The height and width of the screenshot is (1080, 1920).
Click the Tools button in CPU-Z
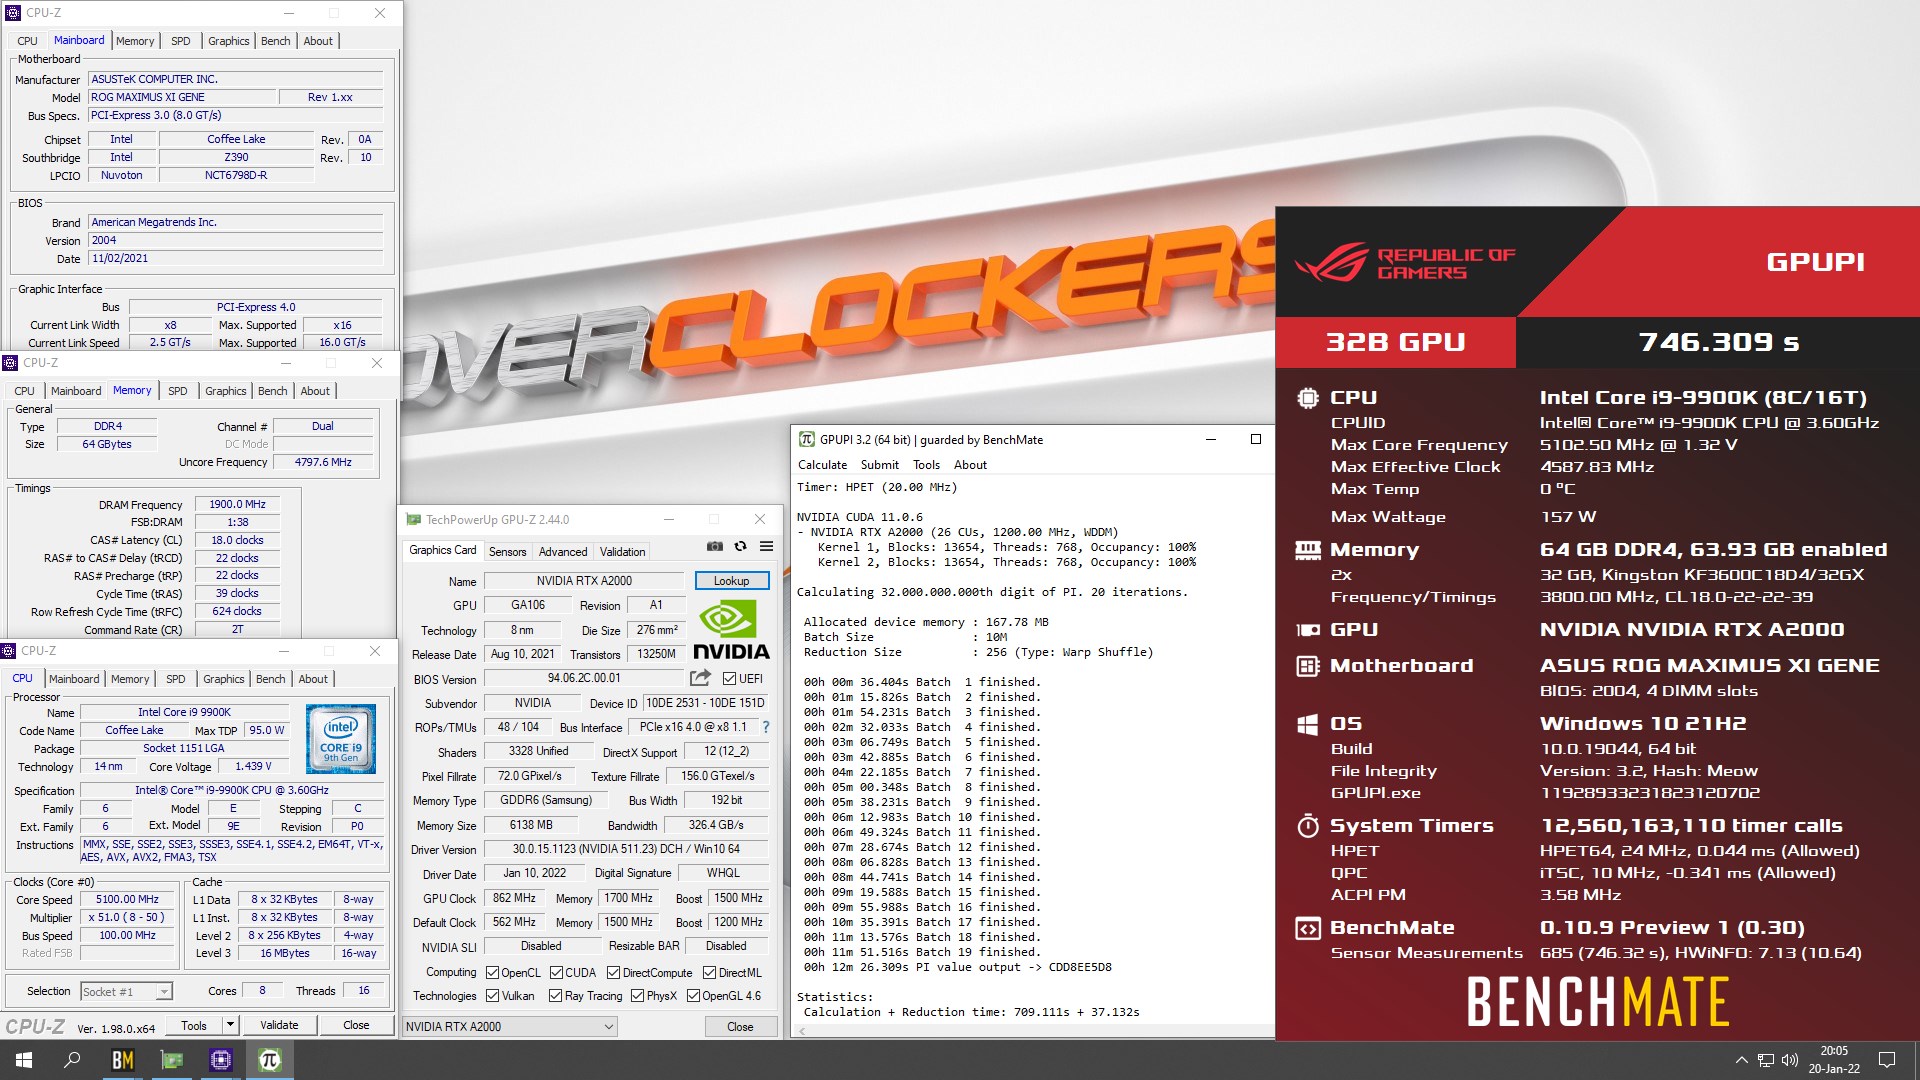[194, 1025]
